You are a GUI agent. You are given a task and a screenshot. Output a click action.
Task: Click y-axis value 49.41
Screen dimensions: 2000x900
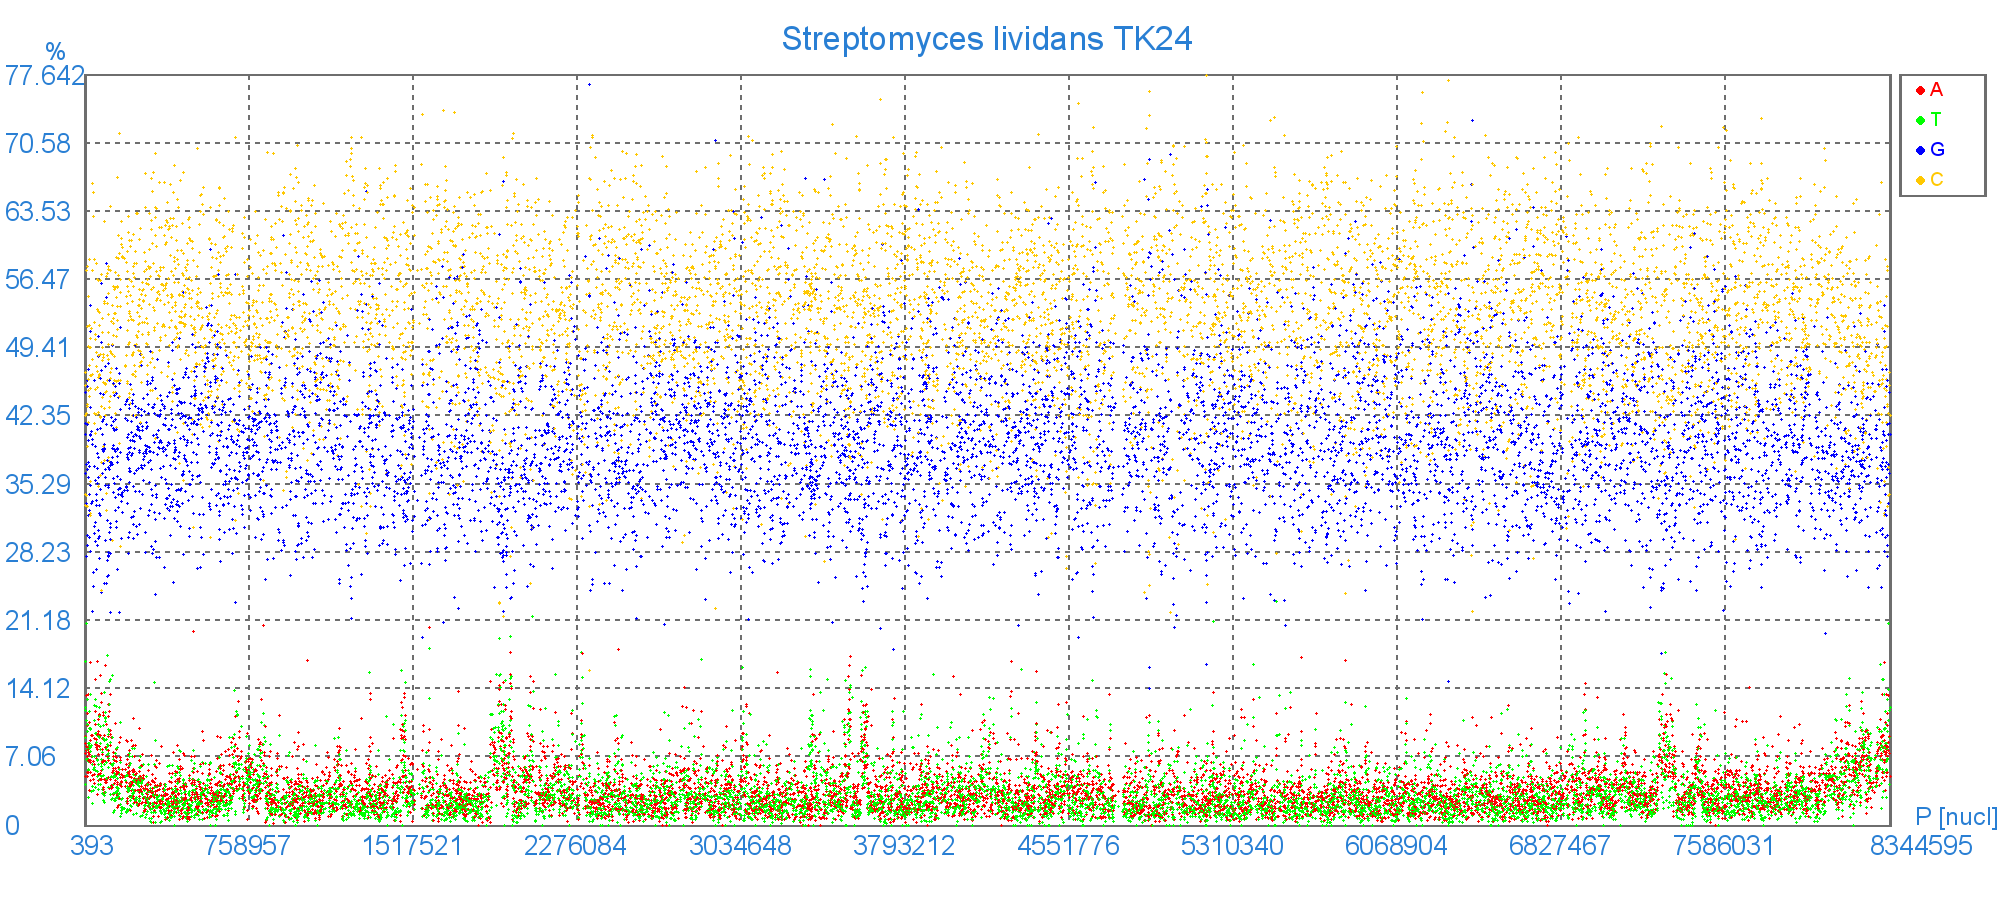pyautogui.click(x=38, y=348)
